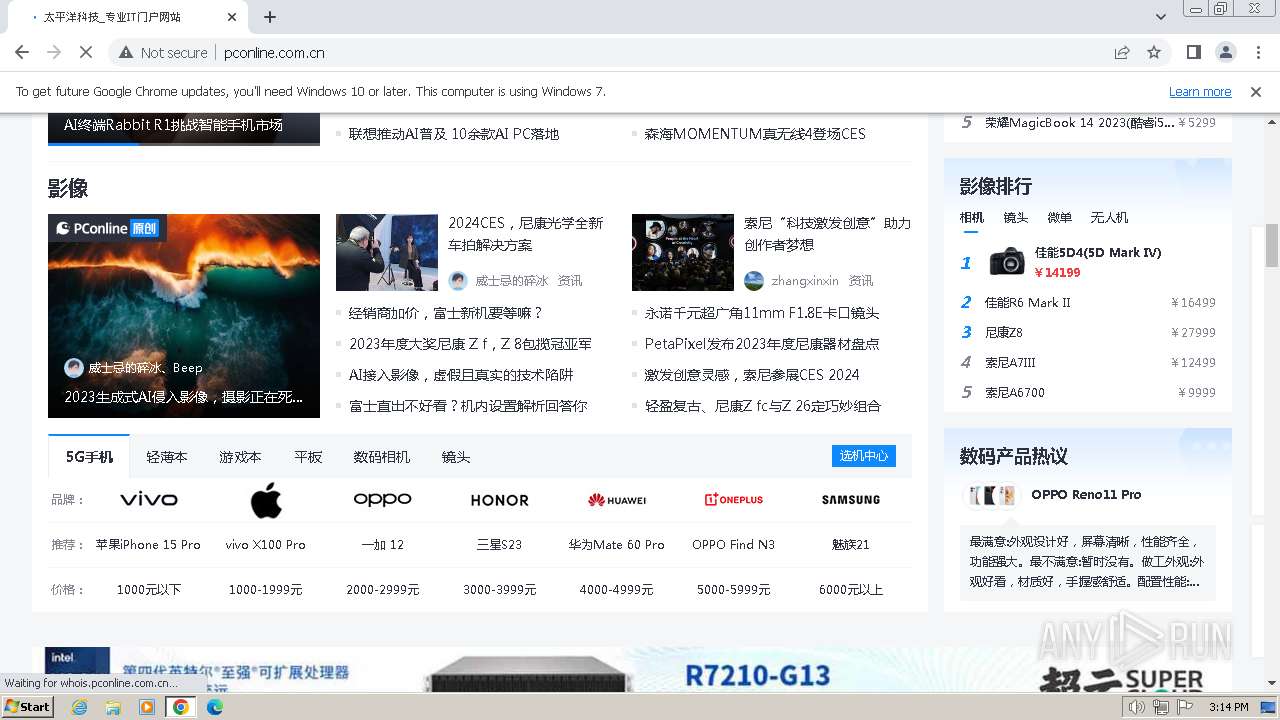Click the OPPO brand logo
This screenshot has width=1280, height=720.
pos(383,499)
